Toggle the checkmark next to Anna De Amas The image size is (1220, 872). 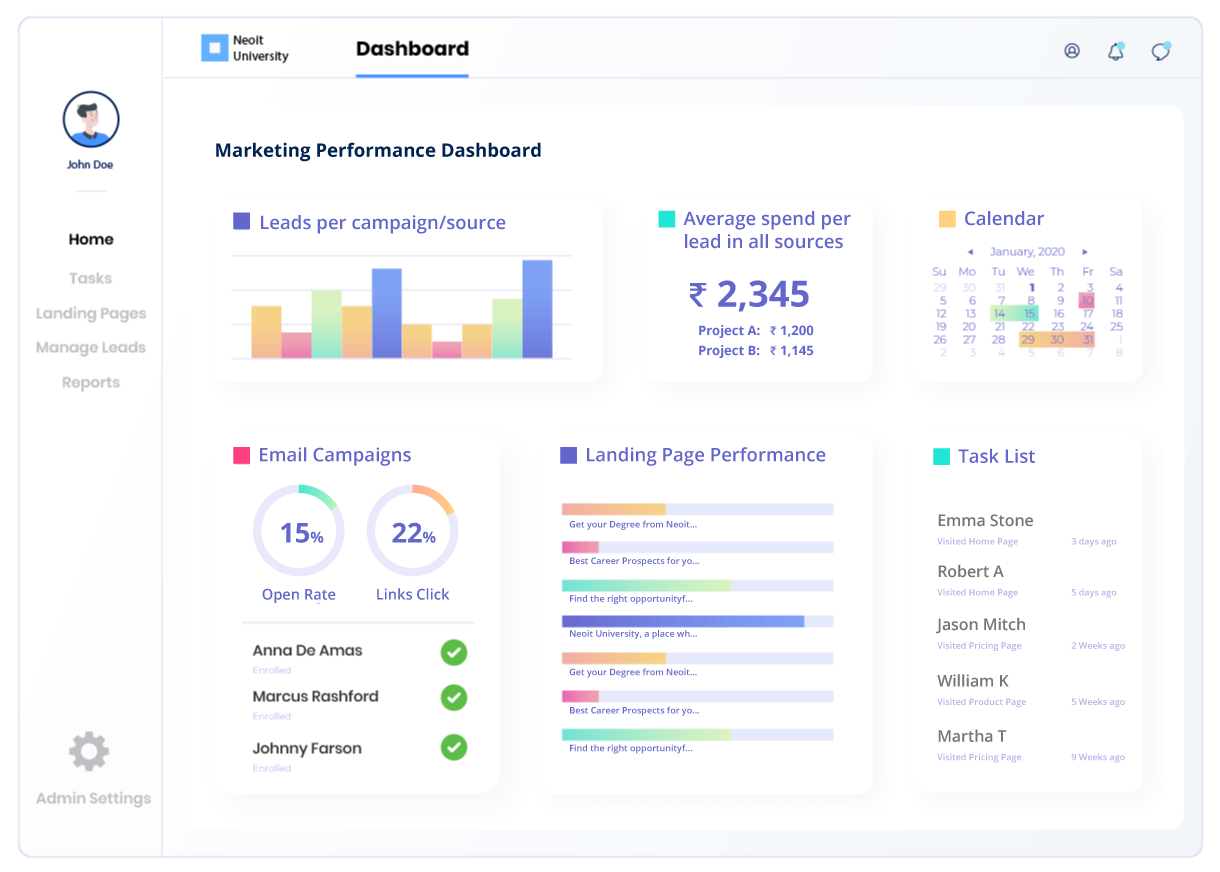(454, 653)
